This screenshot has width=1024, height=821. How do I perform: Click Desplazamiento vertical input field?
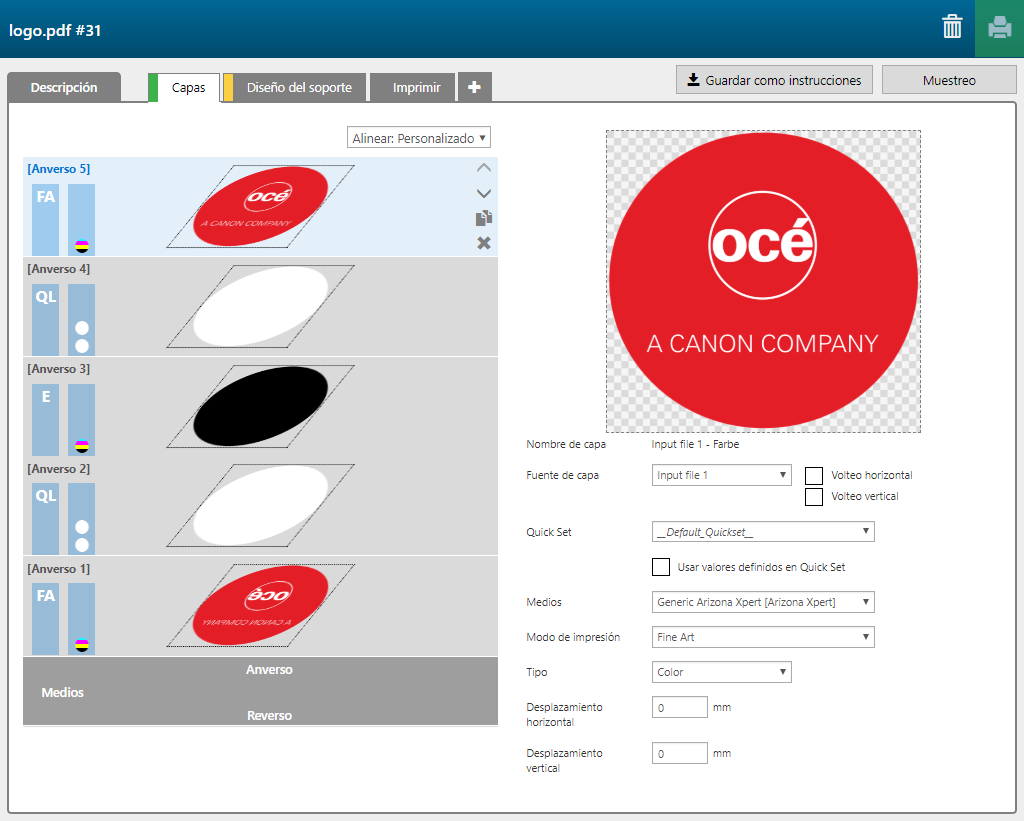679,752
